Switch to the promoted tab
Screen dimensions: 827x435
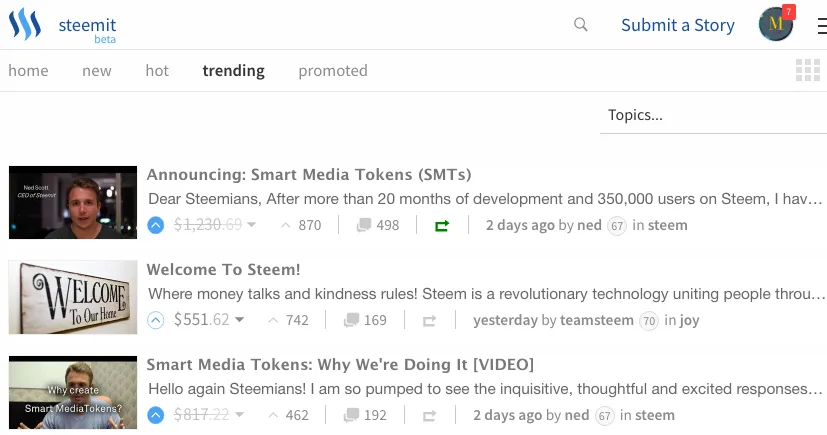coord(333,71)
